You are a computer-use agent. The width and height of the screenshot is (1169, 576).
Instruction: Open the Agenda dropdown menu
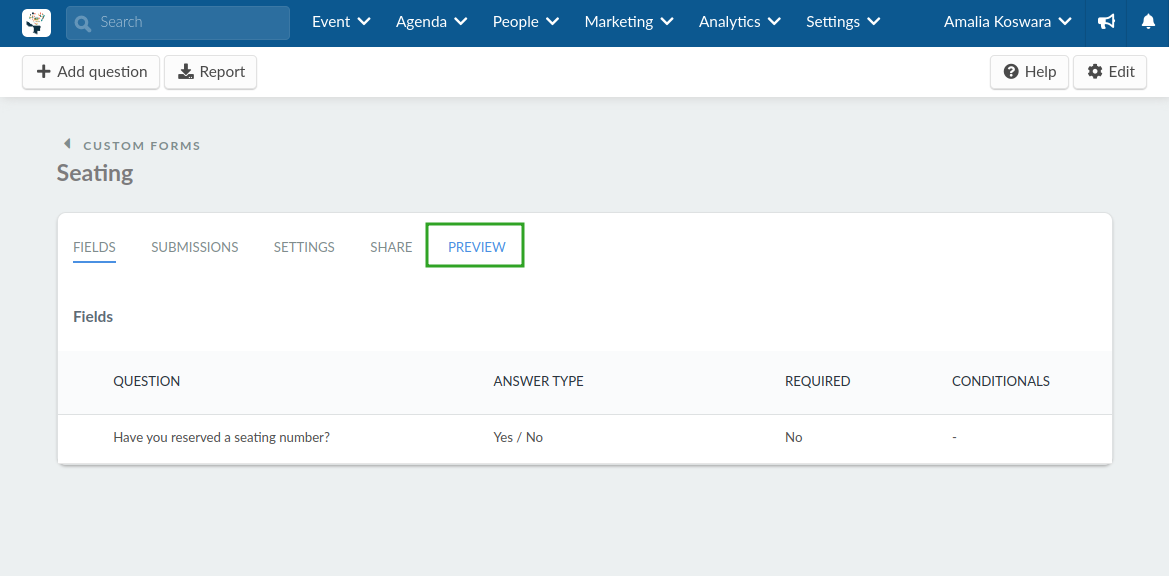pyautogui.click(x=431, y=22)
